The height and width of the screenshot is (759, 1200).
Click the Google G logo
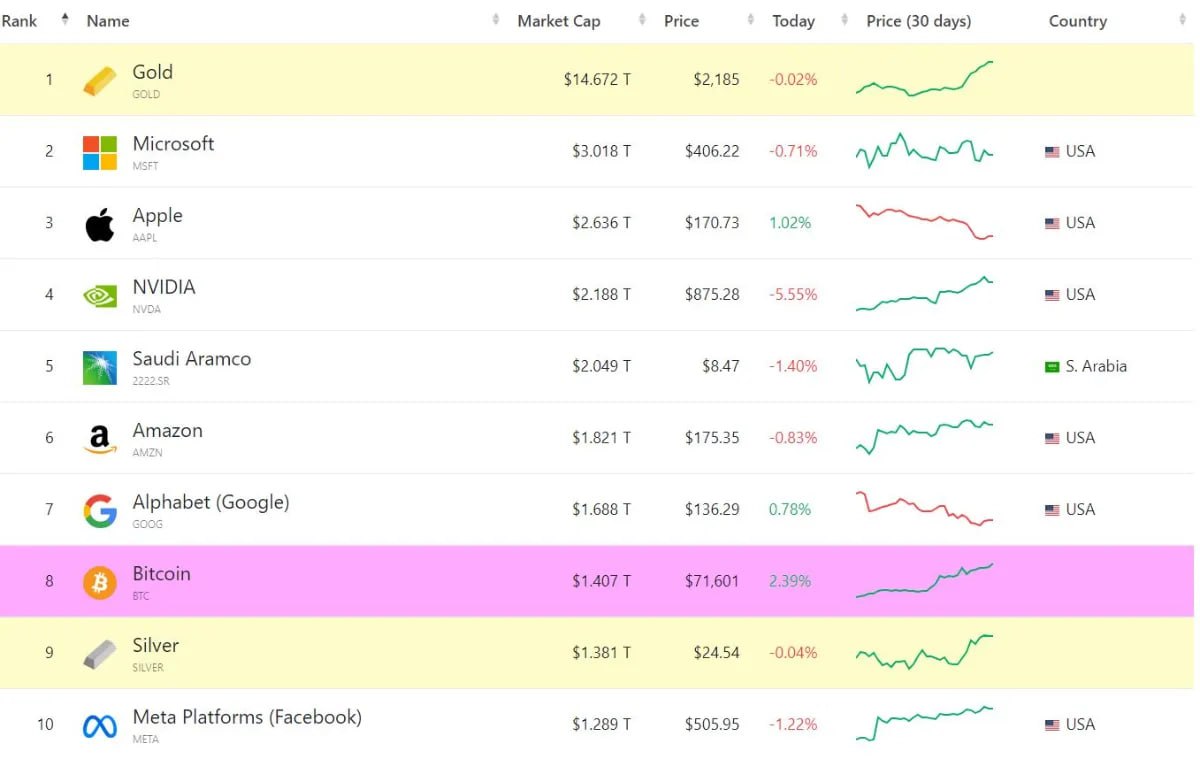(x=99, y=511)
